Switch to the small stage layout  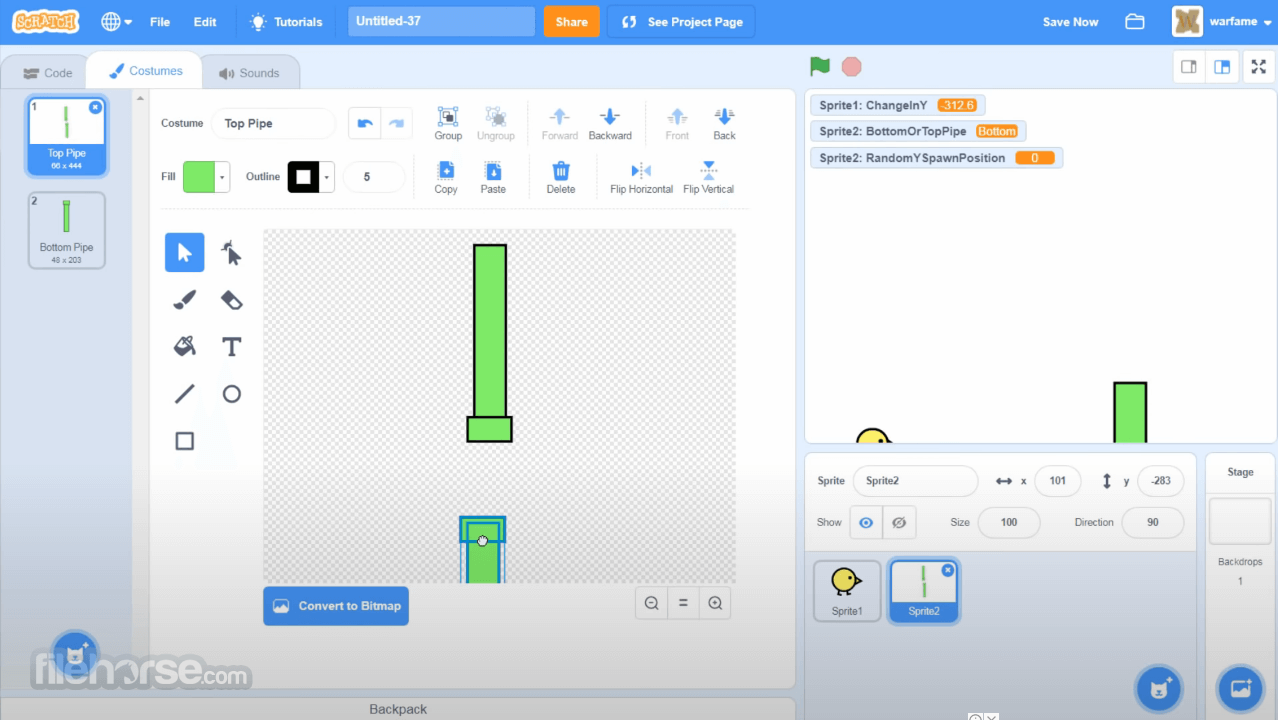[x=1189, y=67]
